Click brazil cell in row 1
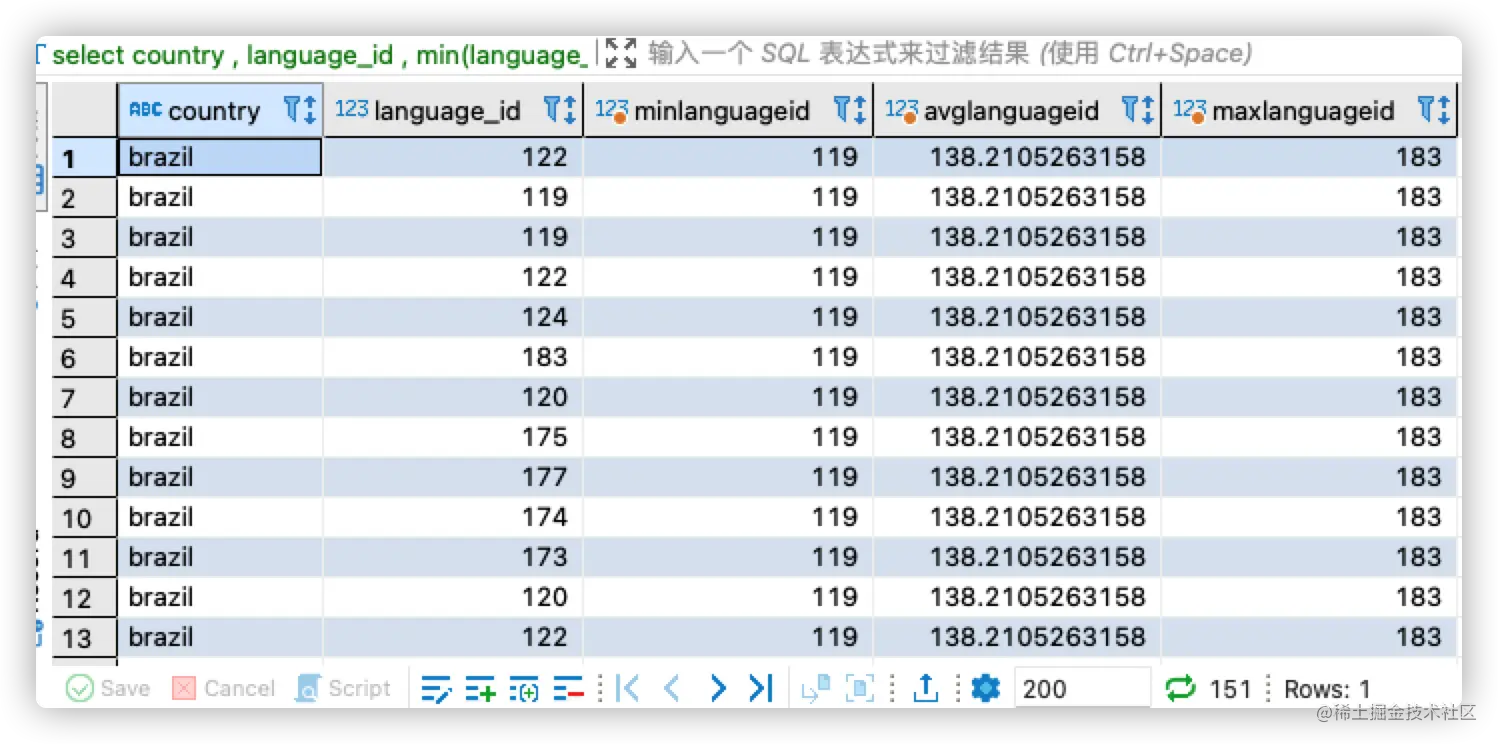This screenshot has width=1498, height=744. 220,157
